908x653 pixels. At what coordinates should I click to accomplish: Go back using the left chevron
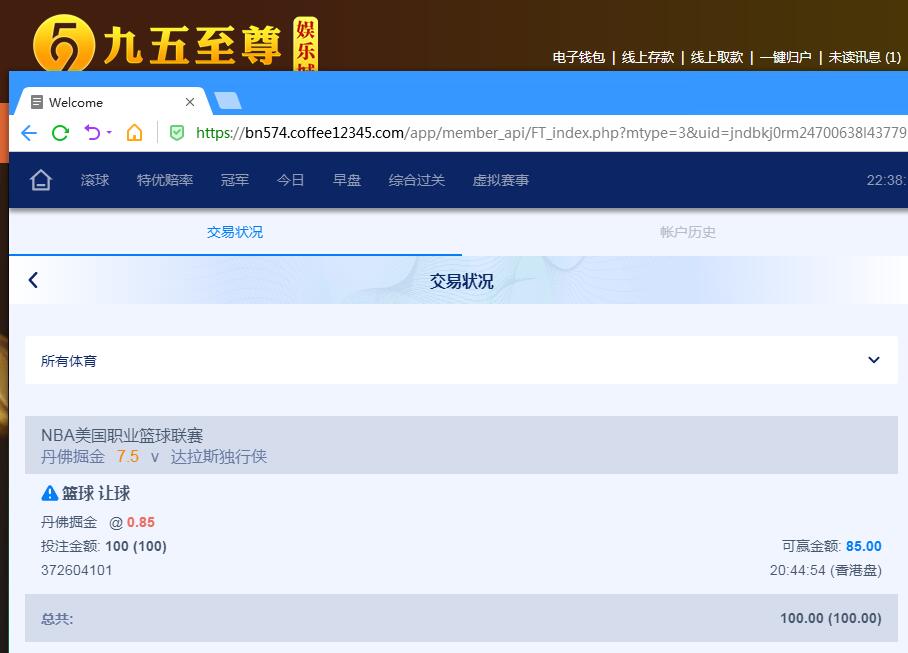point(33,280)
